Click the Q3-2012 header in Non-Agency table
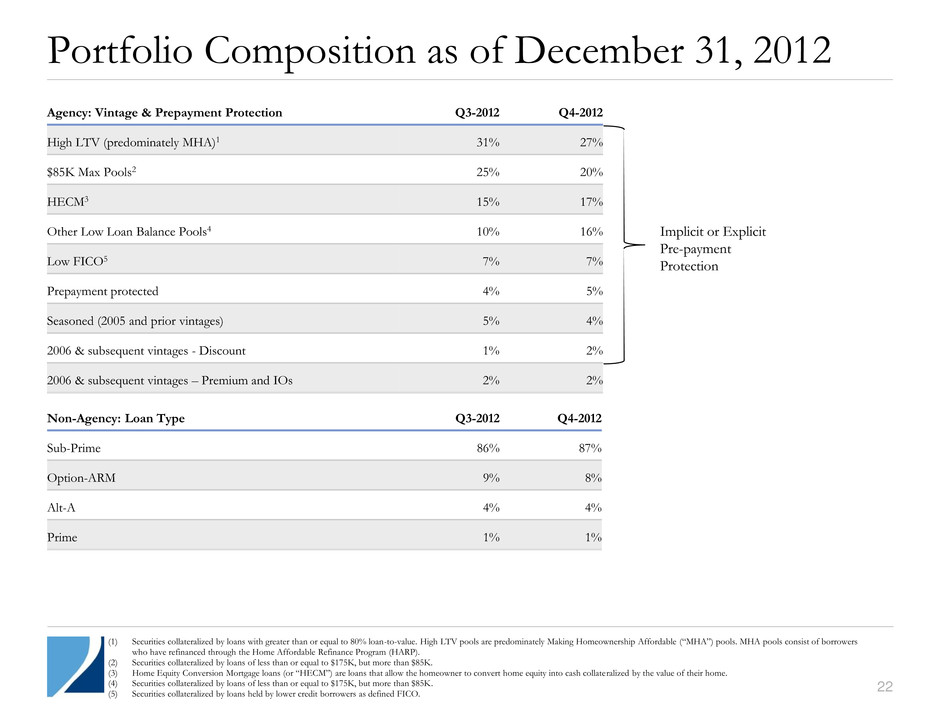Image resolution: width=940 pixels, height=705 pixels. click(x=480, y=419)
